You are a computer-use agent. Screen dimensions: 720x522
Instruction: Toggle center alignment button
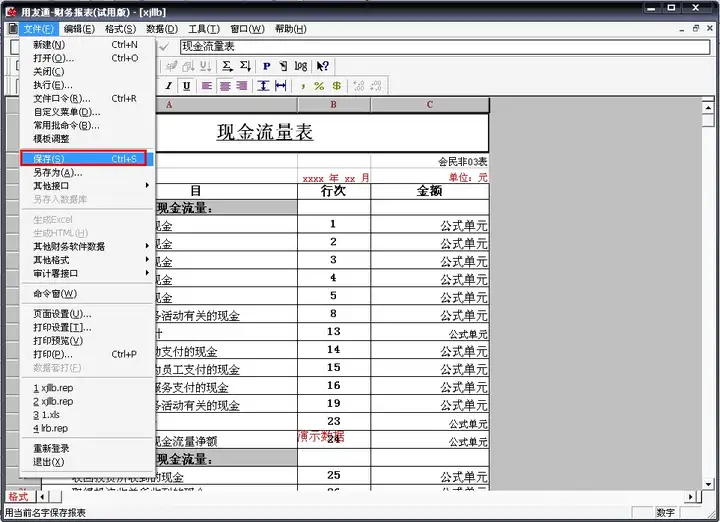pyautogui.click(x=225, y=86)
